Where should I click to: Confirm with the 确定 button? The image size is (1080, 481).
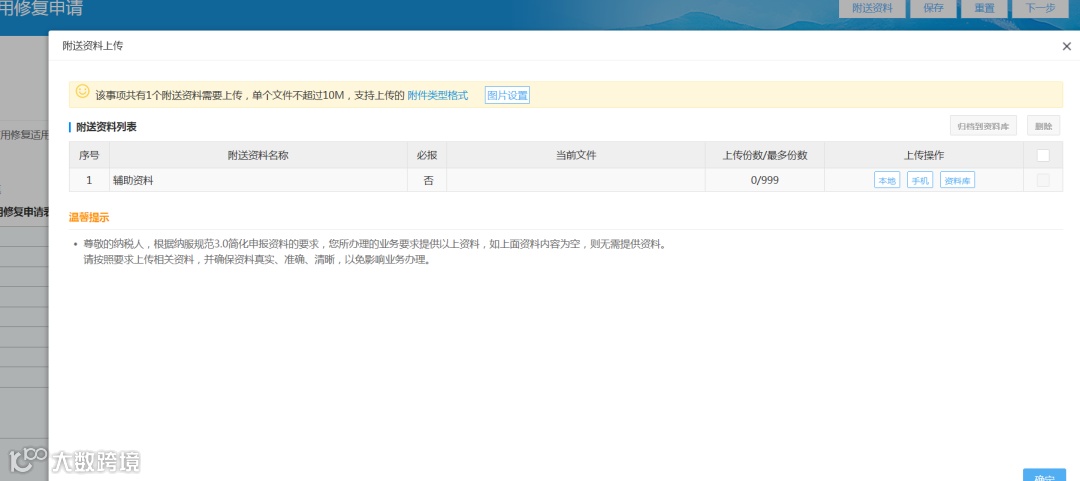pos(1044,475)
